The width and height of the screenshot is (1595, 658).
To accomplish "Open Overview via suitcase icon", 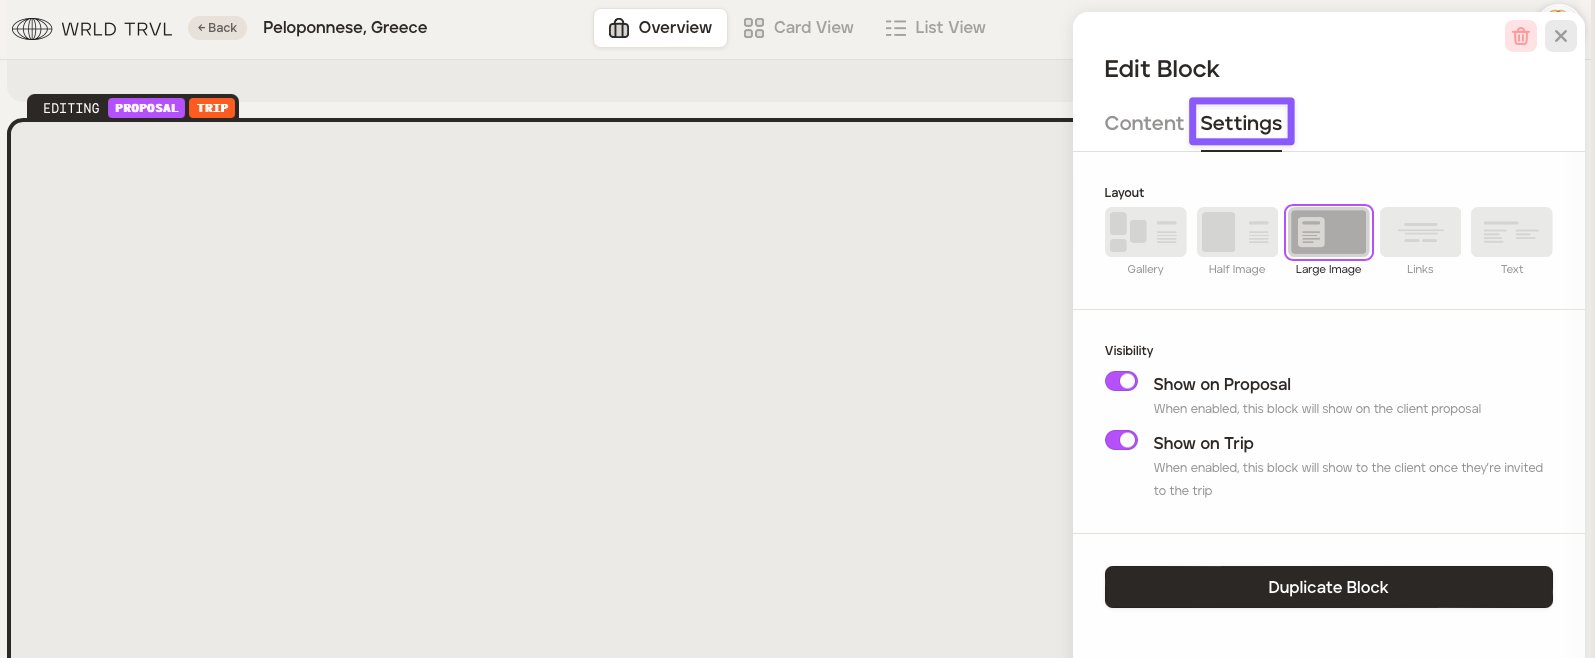I will coord(619,28).
